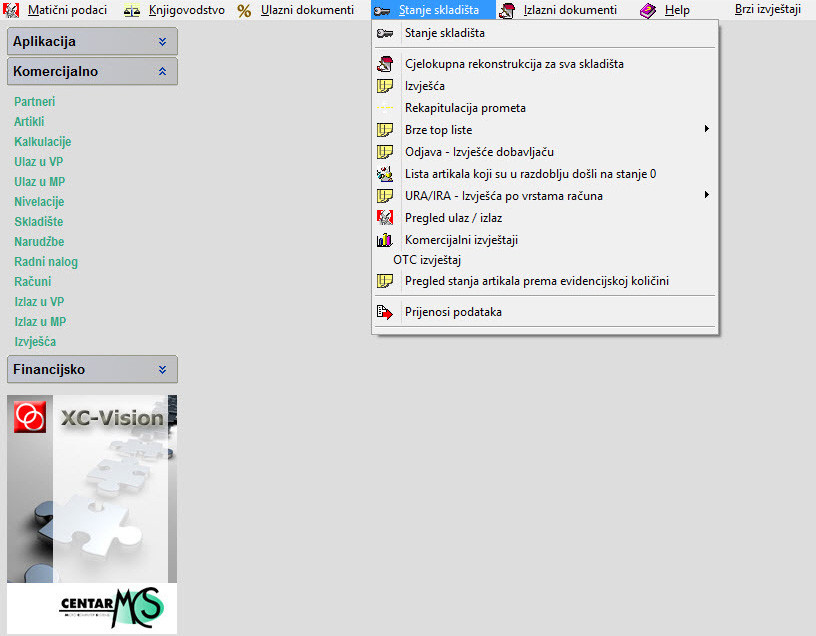The width and height of the screenshot is (816, 636).
Task: Open the Ulazni dokumenti menu
Action: 307,10
